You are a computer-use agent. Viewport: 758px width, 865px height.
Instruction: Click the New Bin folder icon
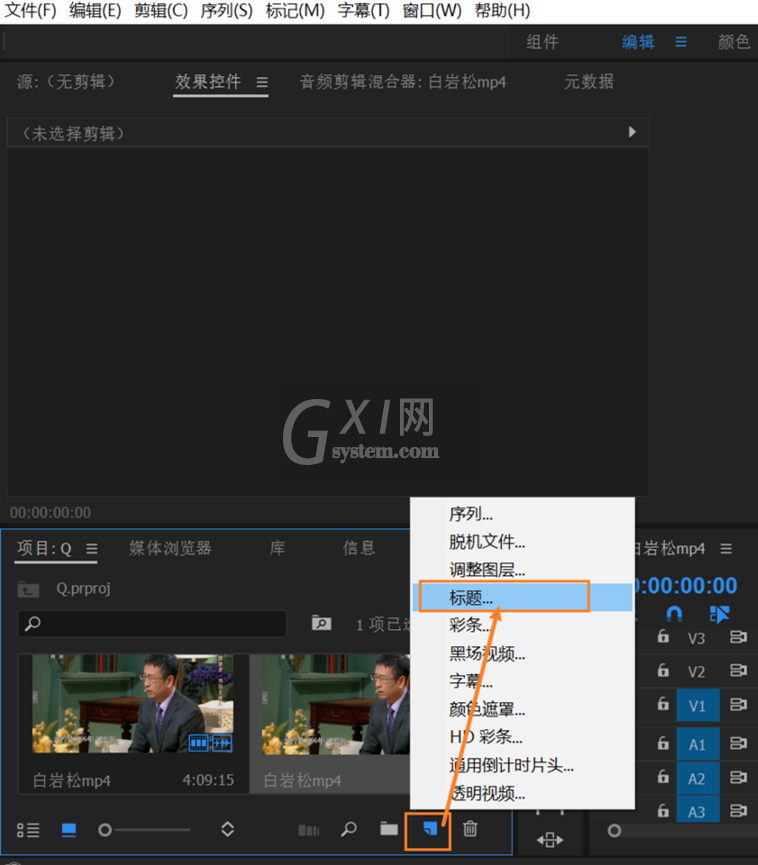389,829
